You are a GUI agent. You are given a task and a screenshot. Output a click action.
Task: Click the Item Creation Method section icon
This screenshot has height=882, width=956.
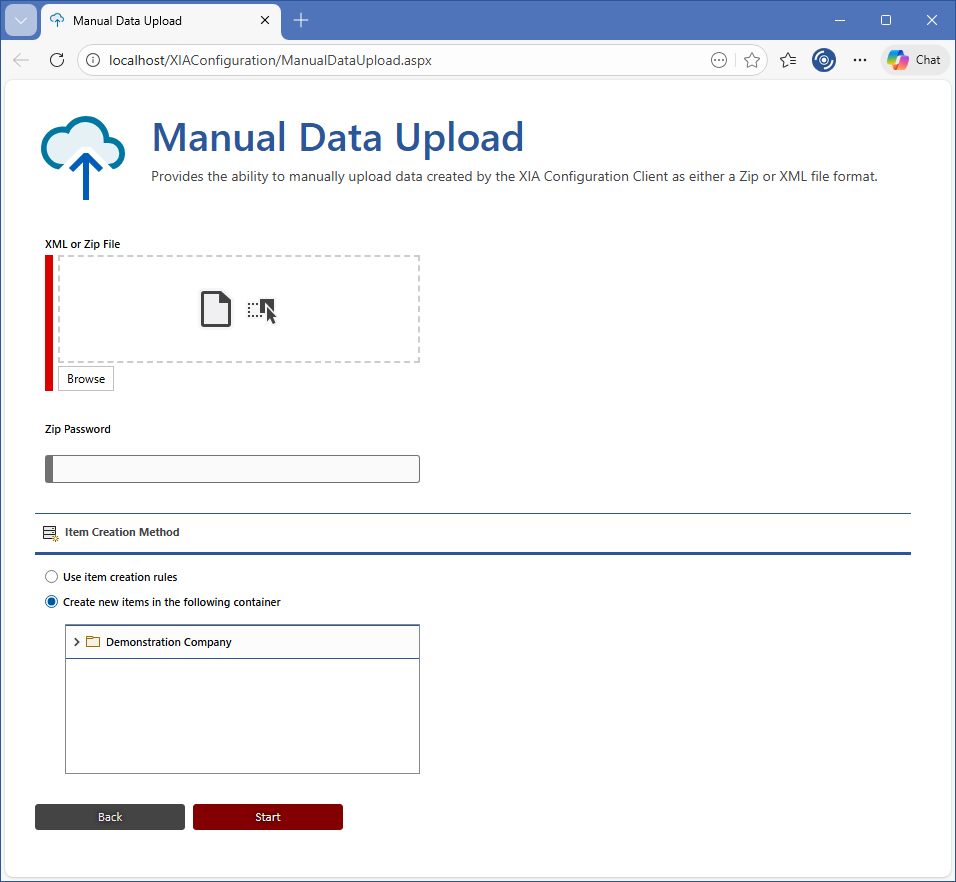point(51,533)
